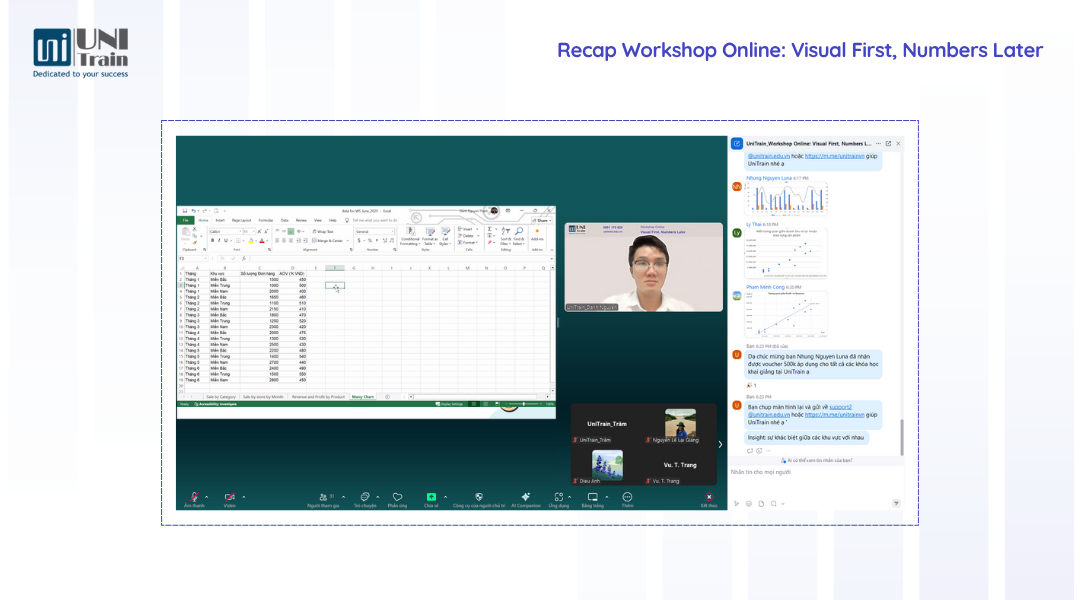Image resolution: width=1080 pixels, height=600 pixels.
Task: Toggle Wrap Text in Alignment group
Action: (323, 231)
